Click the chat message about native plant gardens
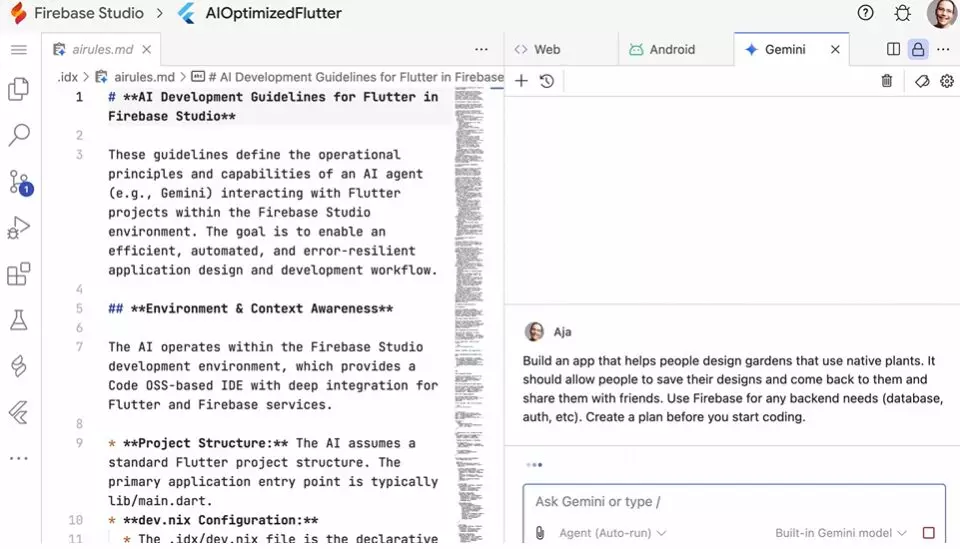Screen dimensions: 960x549 tap(732, 389)
